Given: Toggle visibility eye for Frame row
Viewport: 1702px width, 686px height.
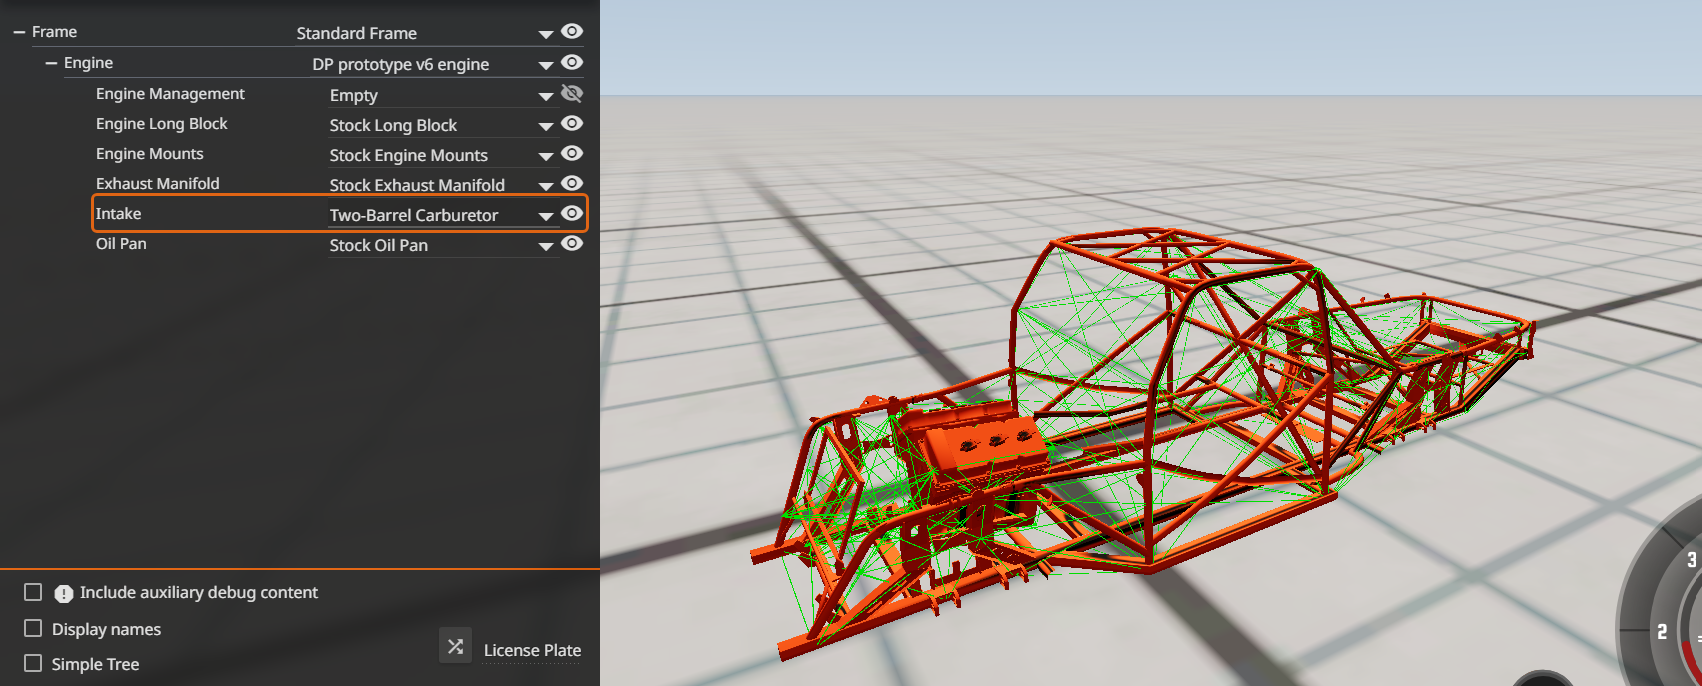Looking at the screenshot, I should (572, 32).
